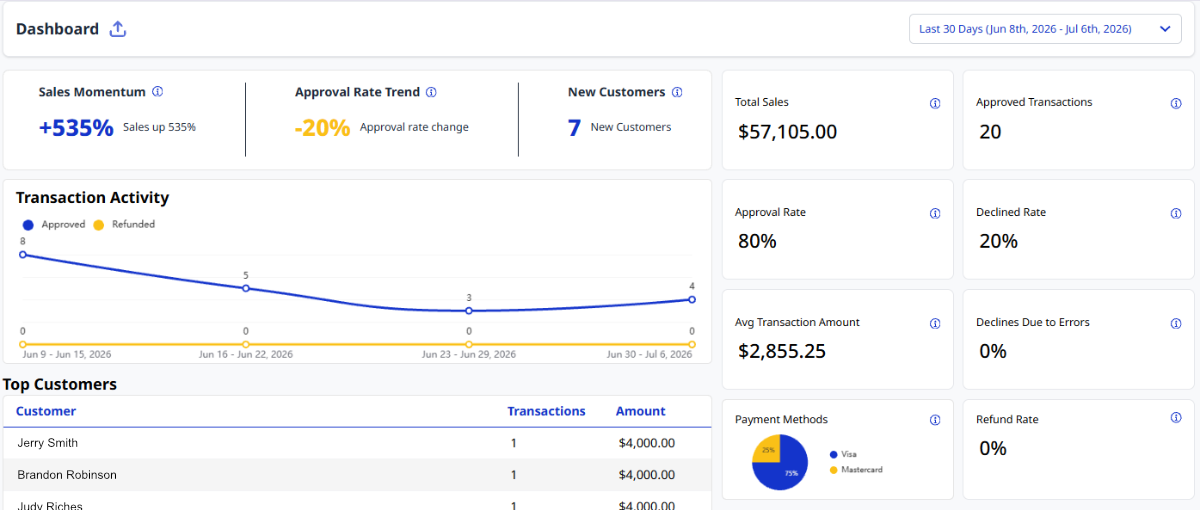Click the info icon next to Approval Rate Trend

[431, 92]
